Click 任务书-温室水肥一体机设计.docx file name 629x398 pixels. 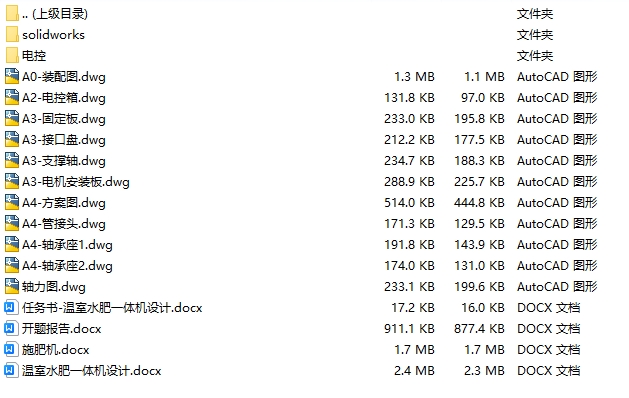click(x=112, y=308)
